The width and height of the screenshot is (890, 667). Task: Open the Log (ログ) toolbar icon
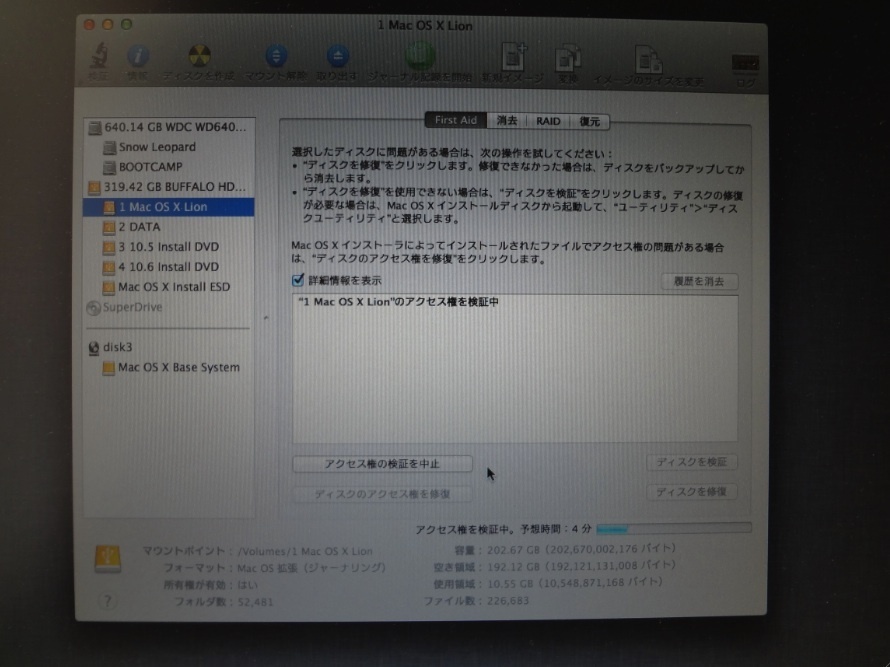click(745, 63)
